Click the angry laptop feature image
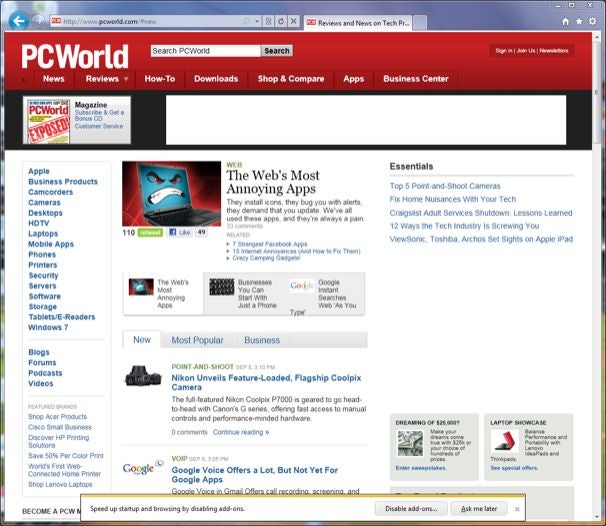 (171, 194)
